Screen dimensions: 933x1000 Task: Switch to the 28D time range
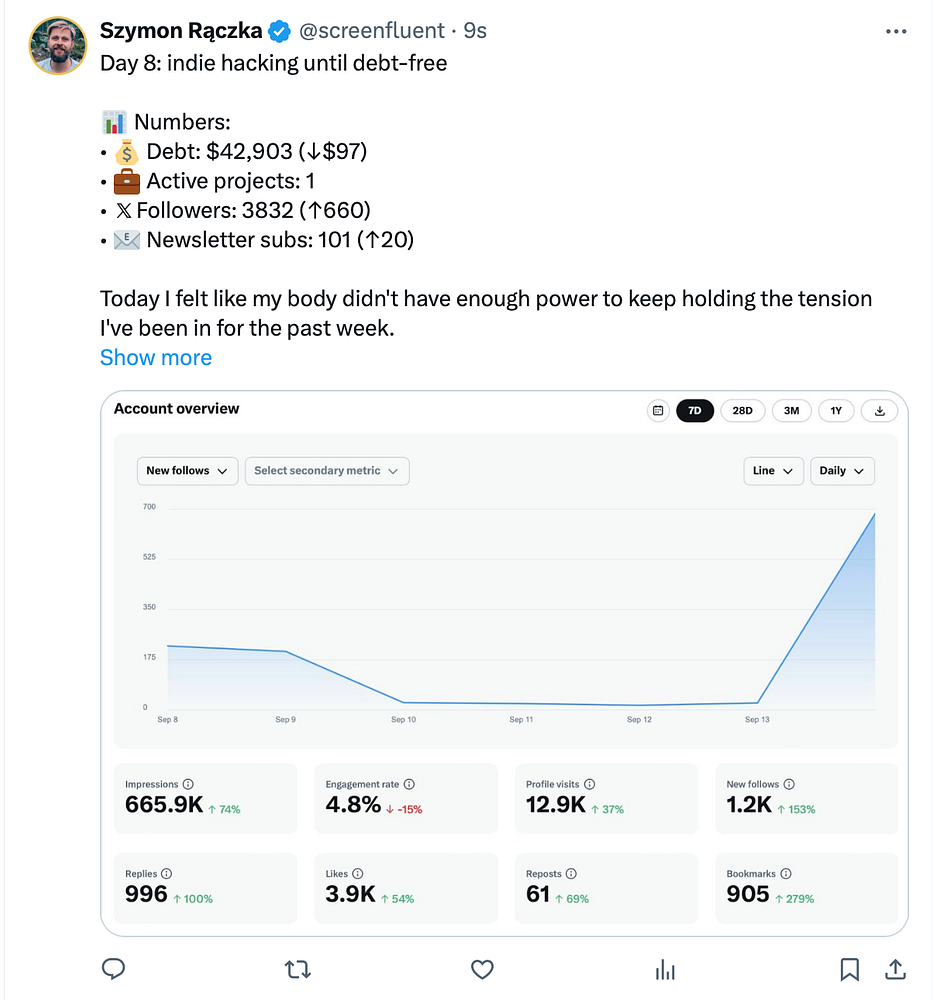point(743,410)
